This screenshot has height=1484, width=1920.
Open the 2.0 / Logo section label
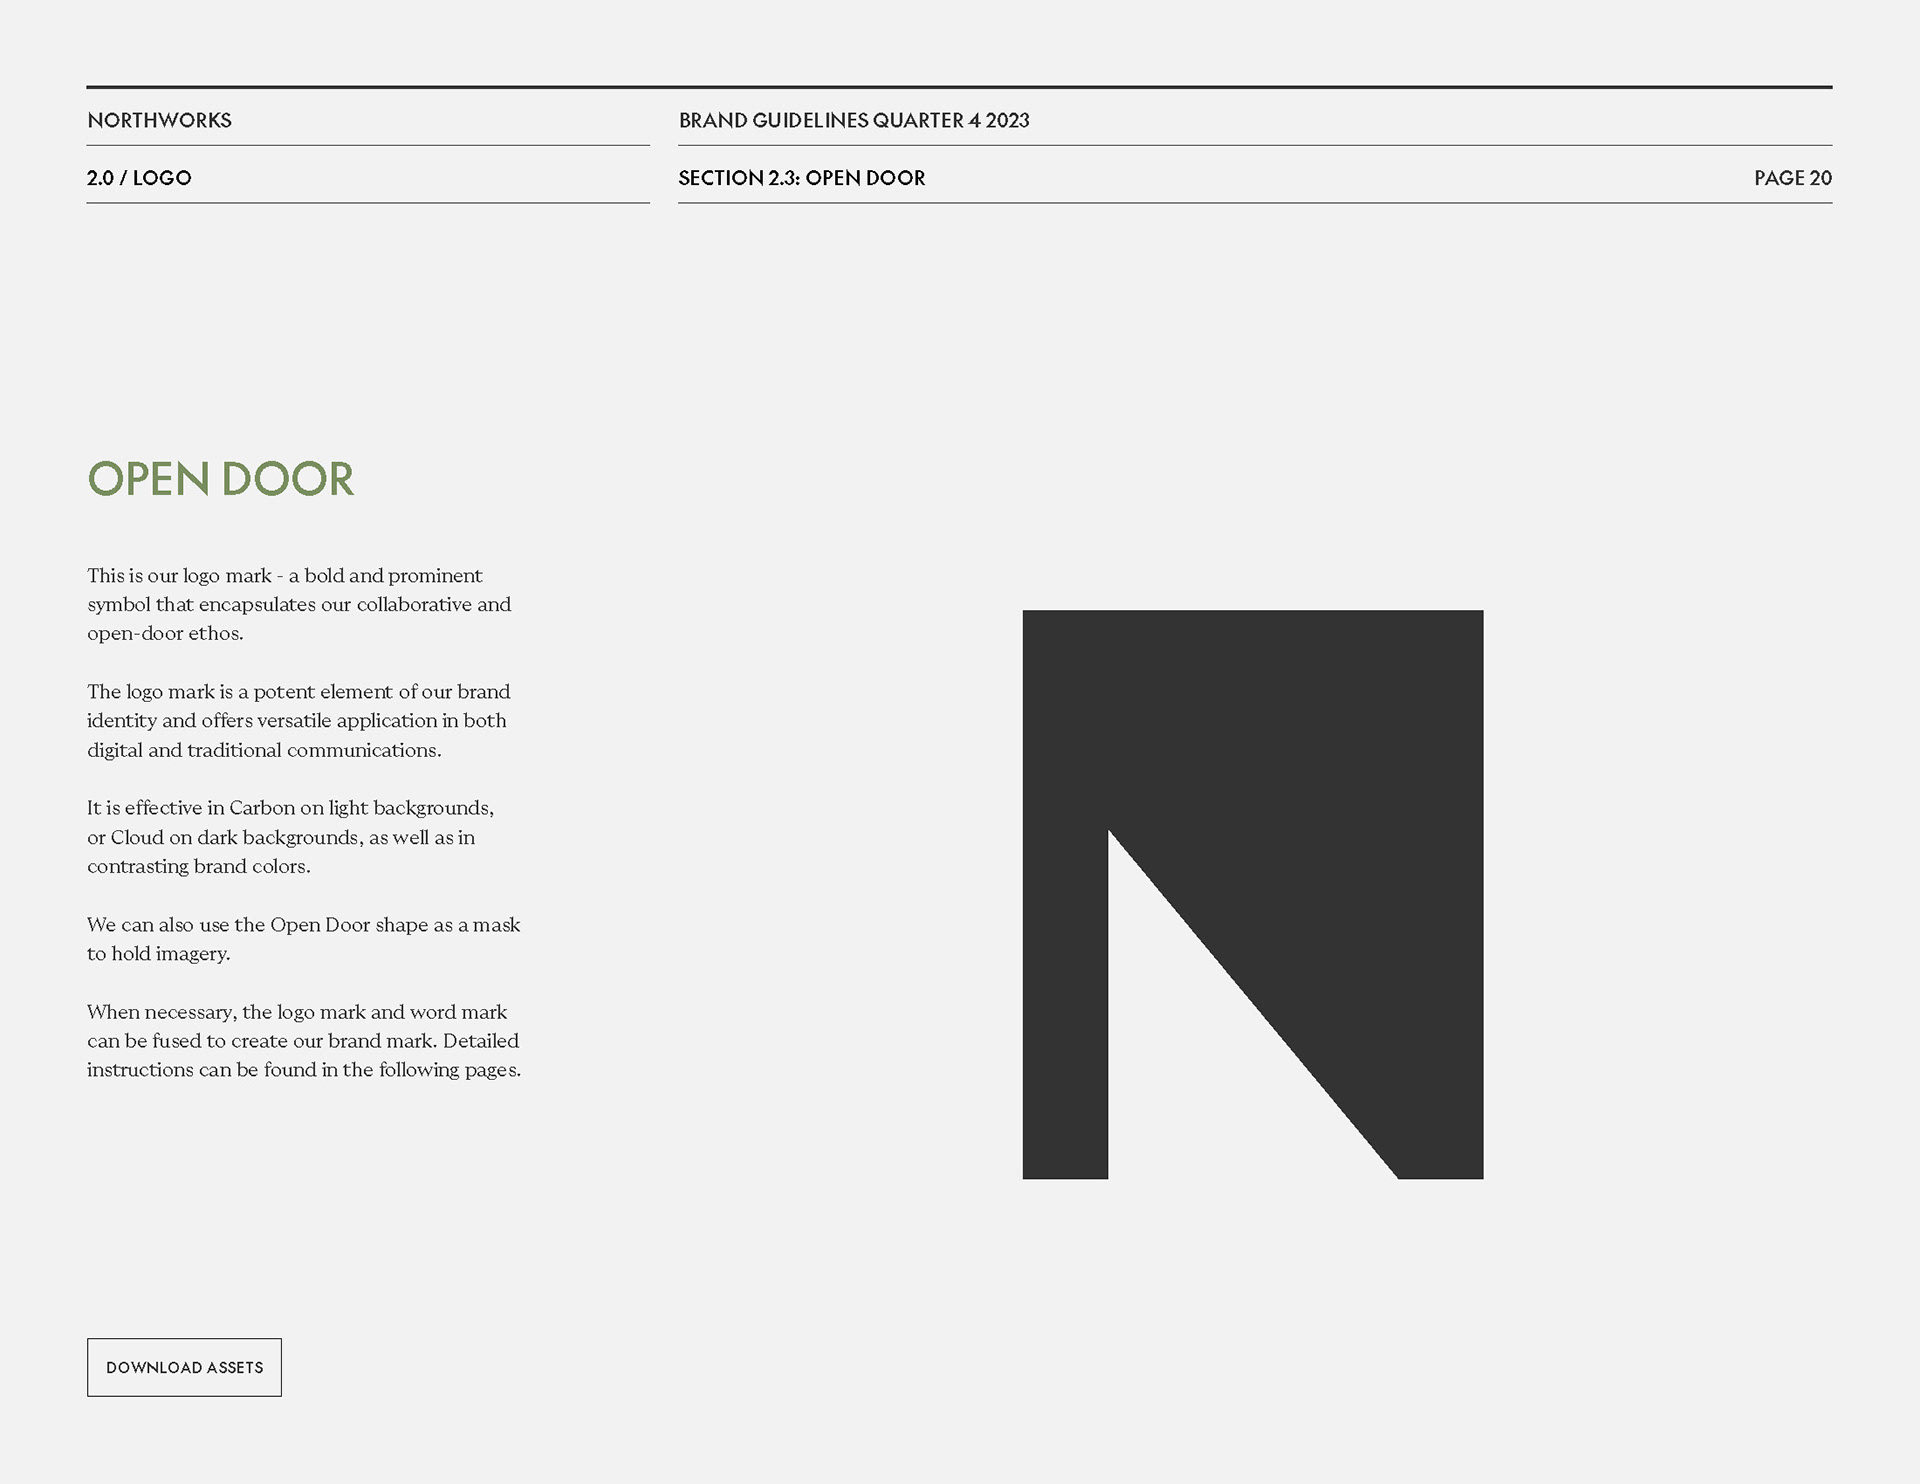tap(139, 178)
